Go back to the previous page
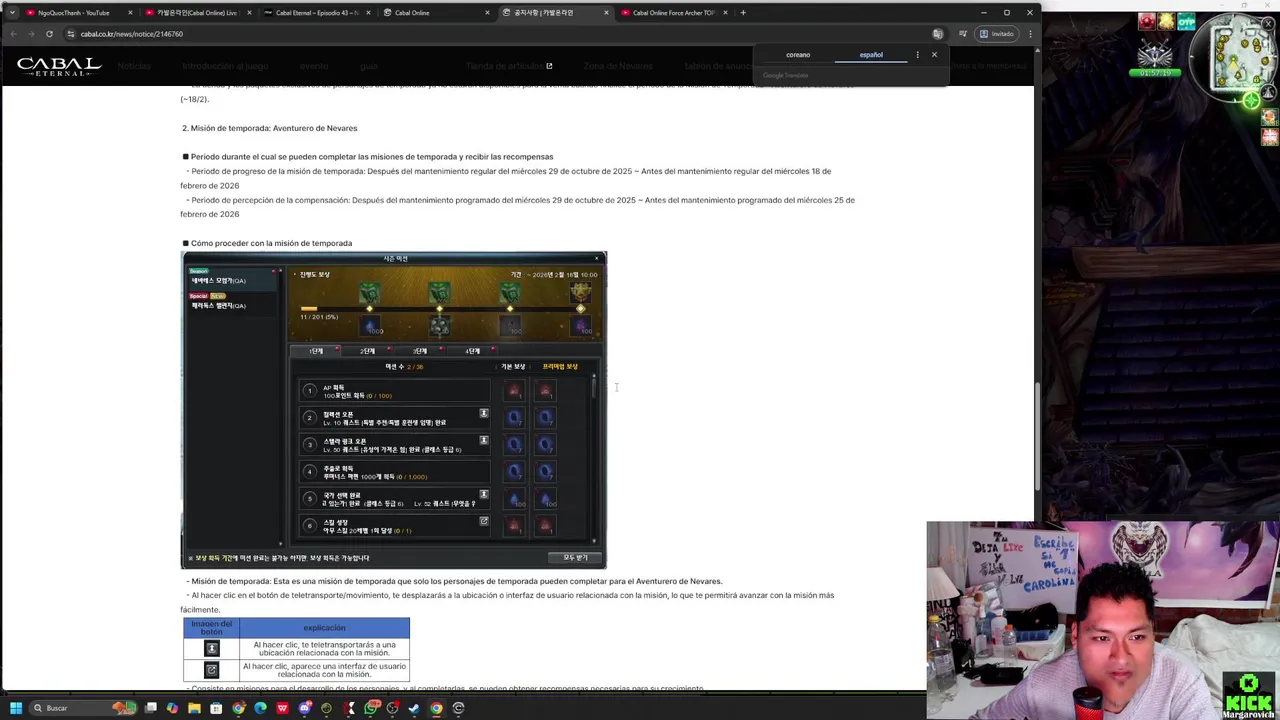 [13, 34]
